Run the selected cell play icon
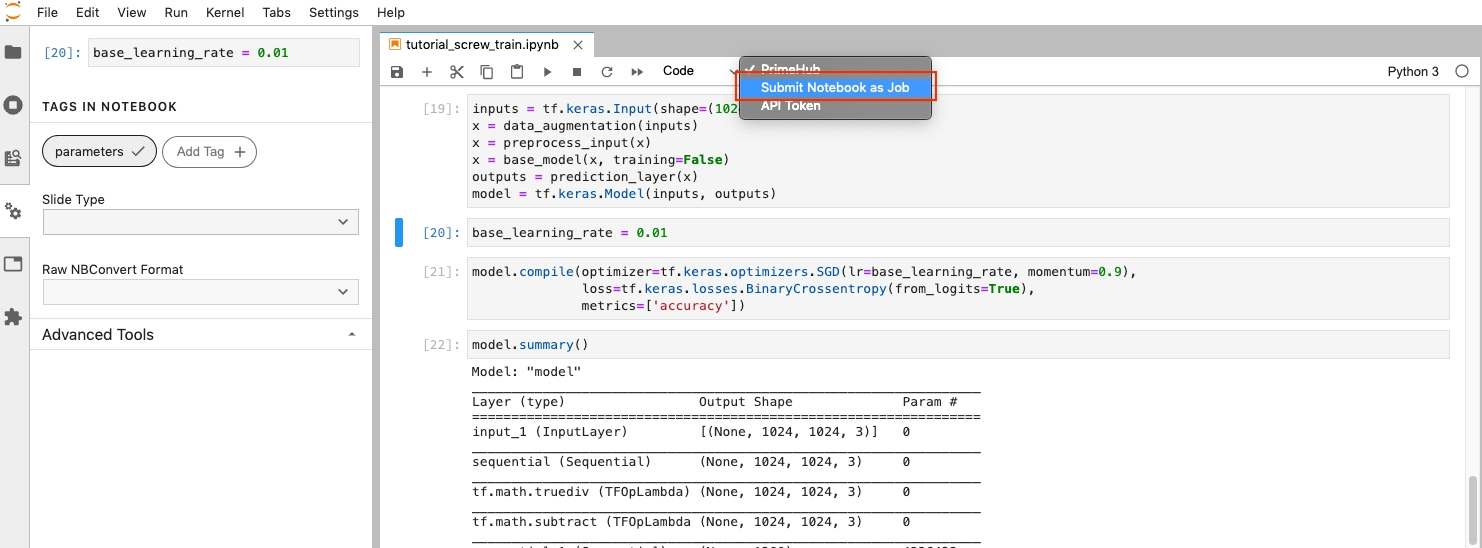The image size is (1482, 548). point(547,72)
